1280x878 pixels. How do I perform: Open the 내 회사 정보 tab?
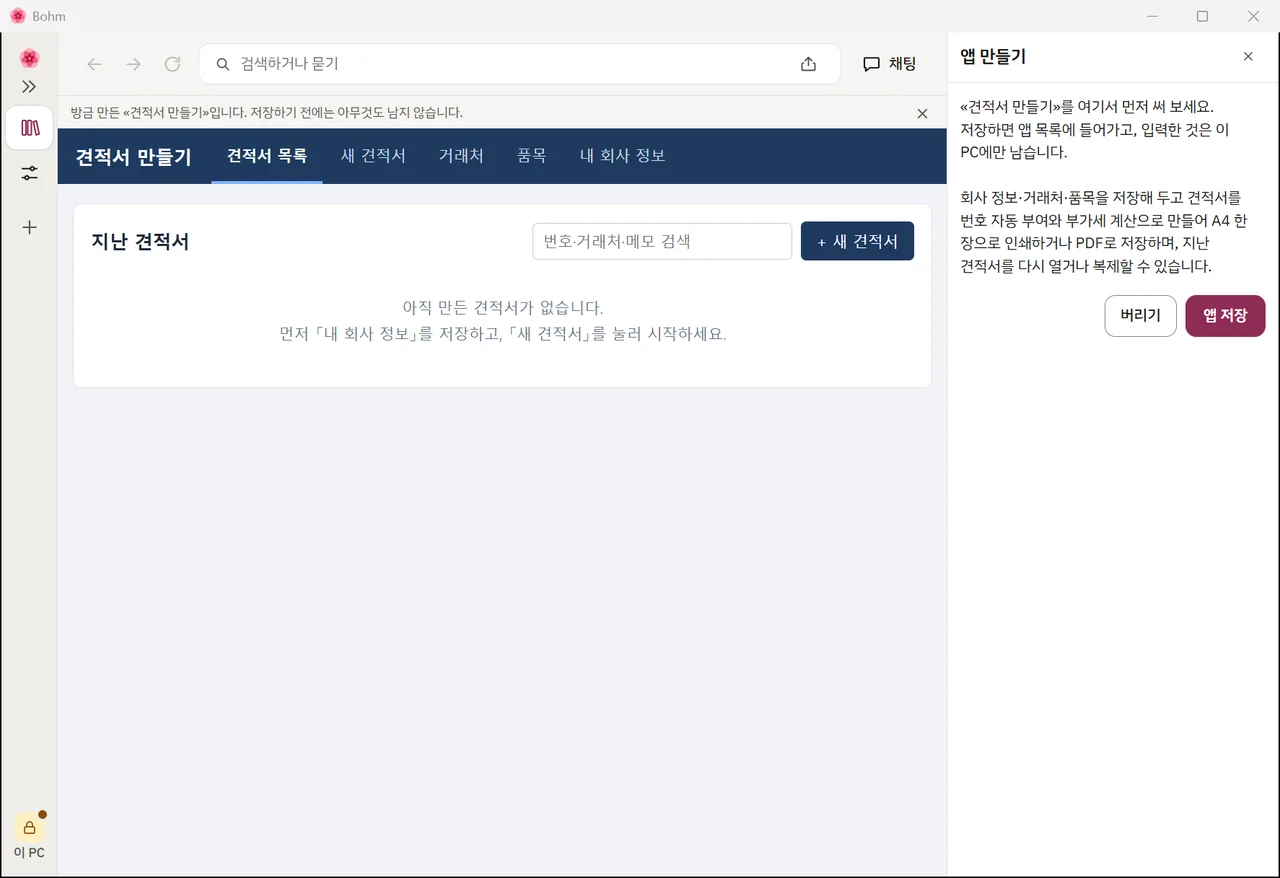623,156
